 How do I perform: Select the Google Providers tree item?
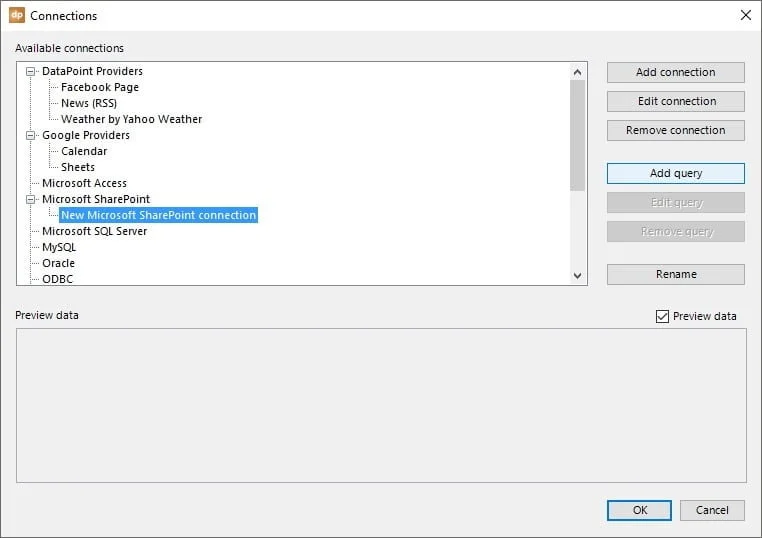86,136
